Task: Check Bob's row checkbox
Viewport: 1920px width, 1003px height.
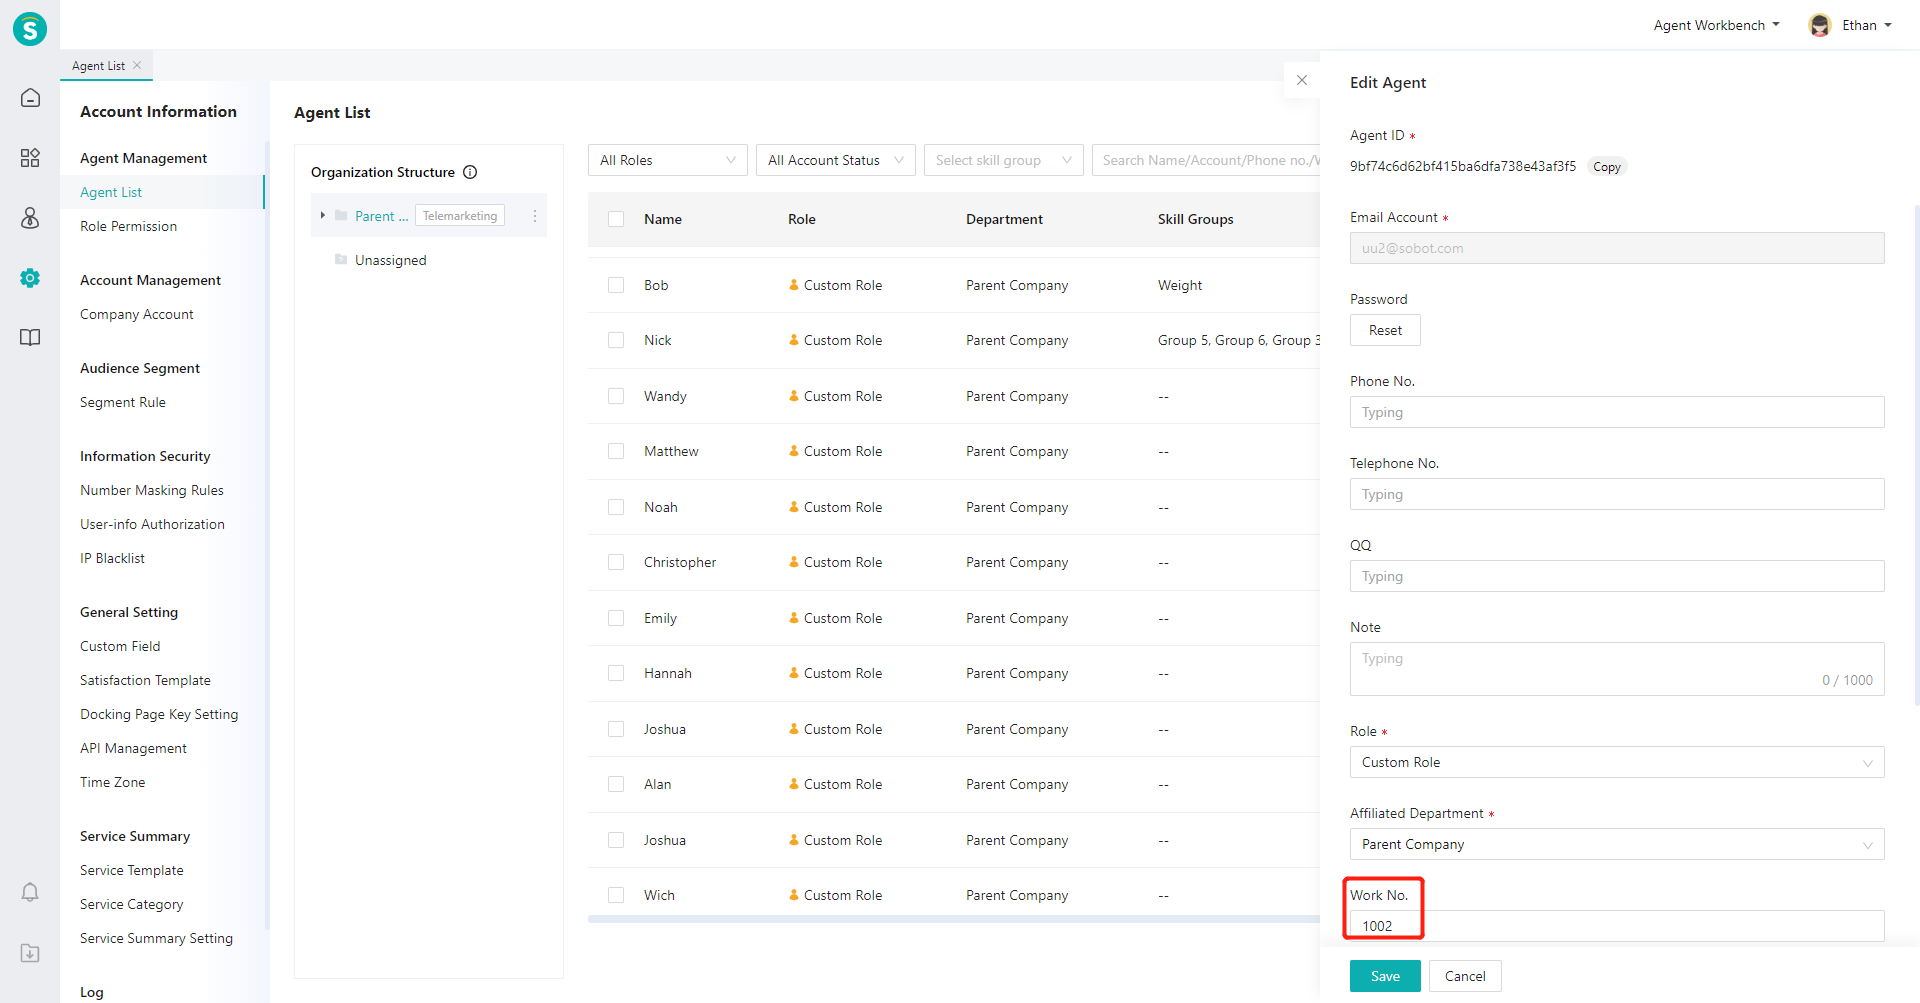Action: point(616,285)
